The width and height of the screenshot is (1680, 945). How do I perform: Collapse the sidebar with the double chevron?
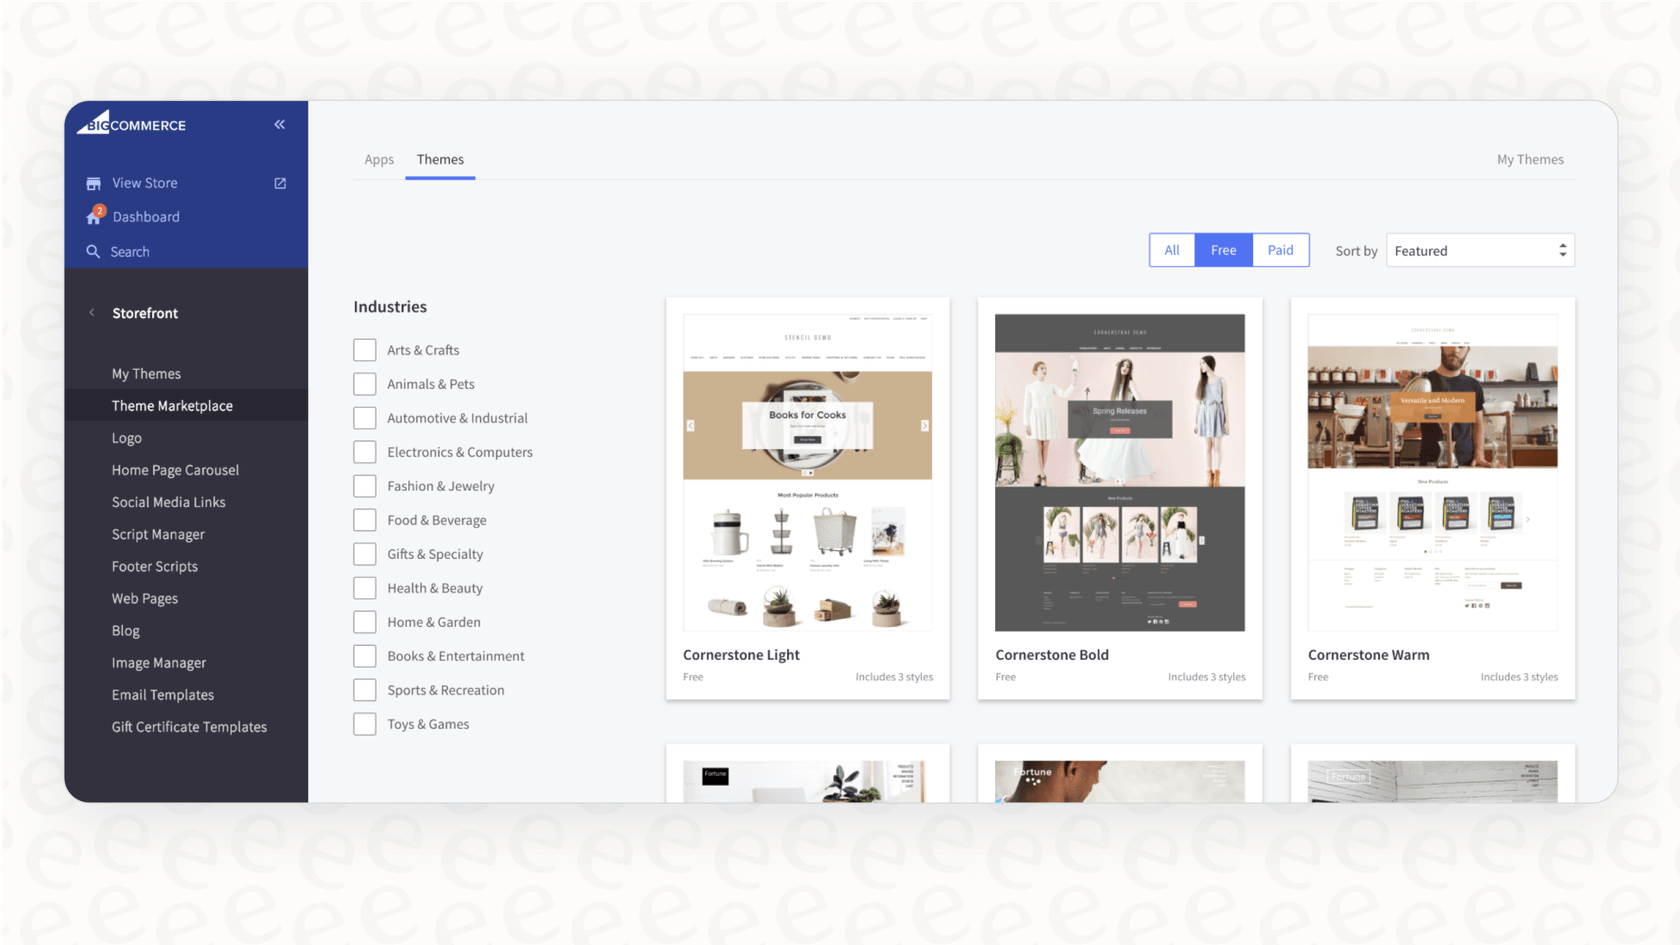pyautogui.click(x=279, y=124)
